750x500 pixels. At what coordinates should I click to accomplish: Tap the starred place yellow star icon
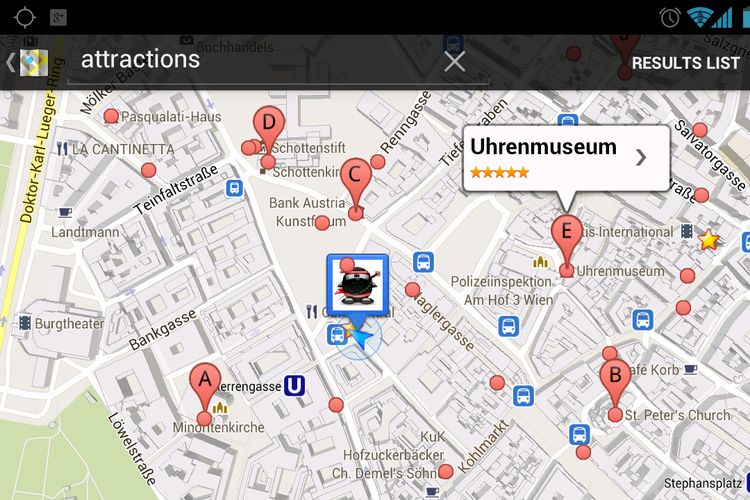click(x=708, y=239)
